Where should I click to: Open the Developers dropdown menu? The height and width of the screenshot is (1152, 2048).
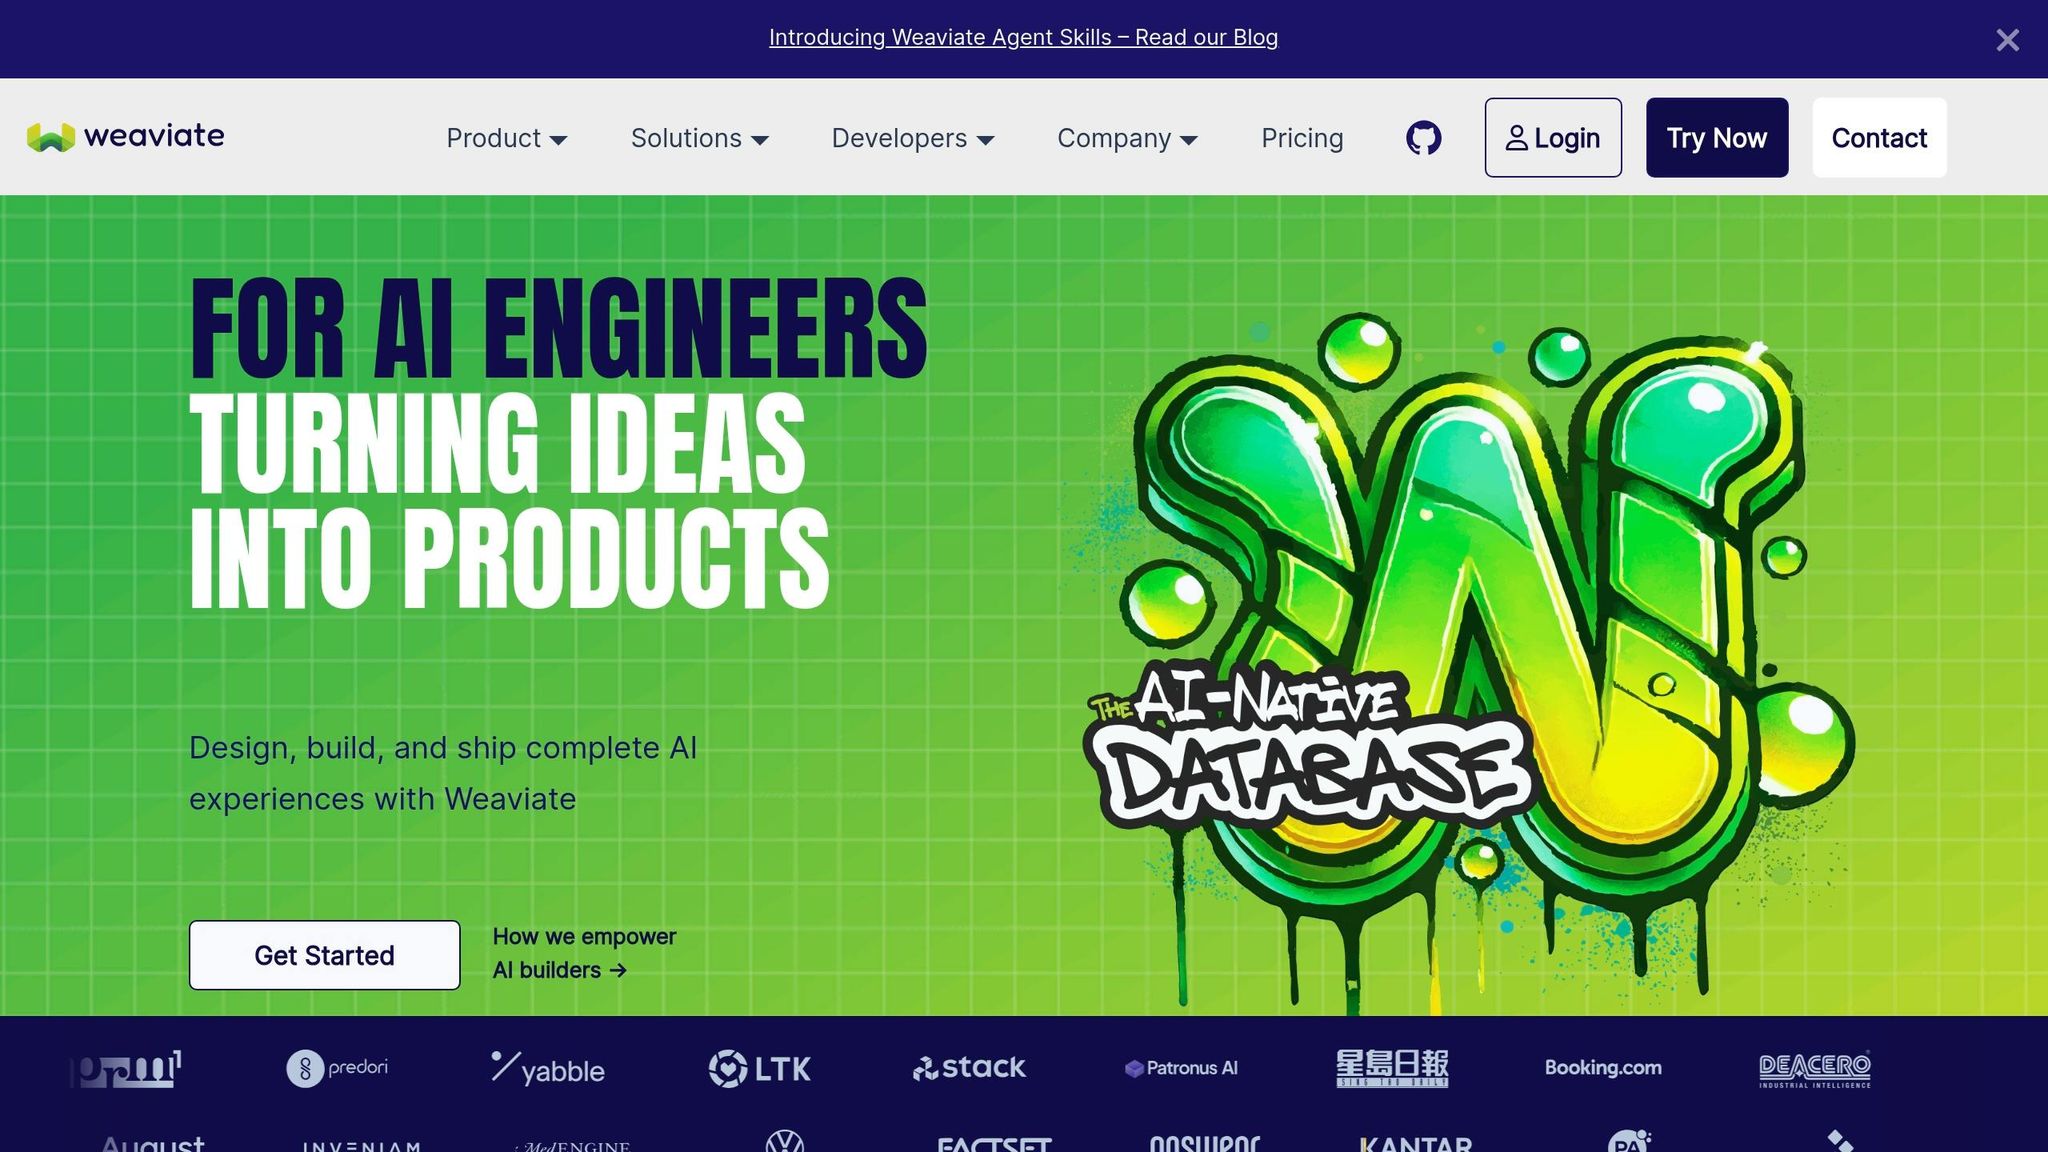click(x=913, y=138)
